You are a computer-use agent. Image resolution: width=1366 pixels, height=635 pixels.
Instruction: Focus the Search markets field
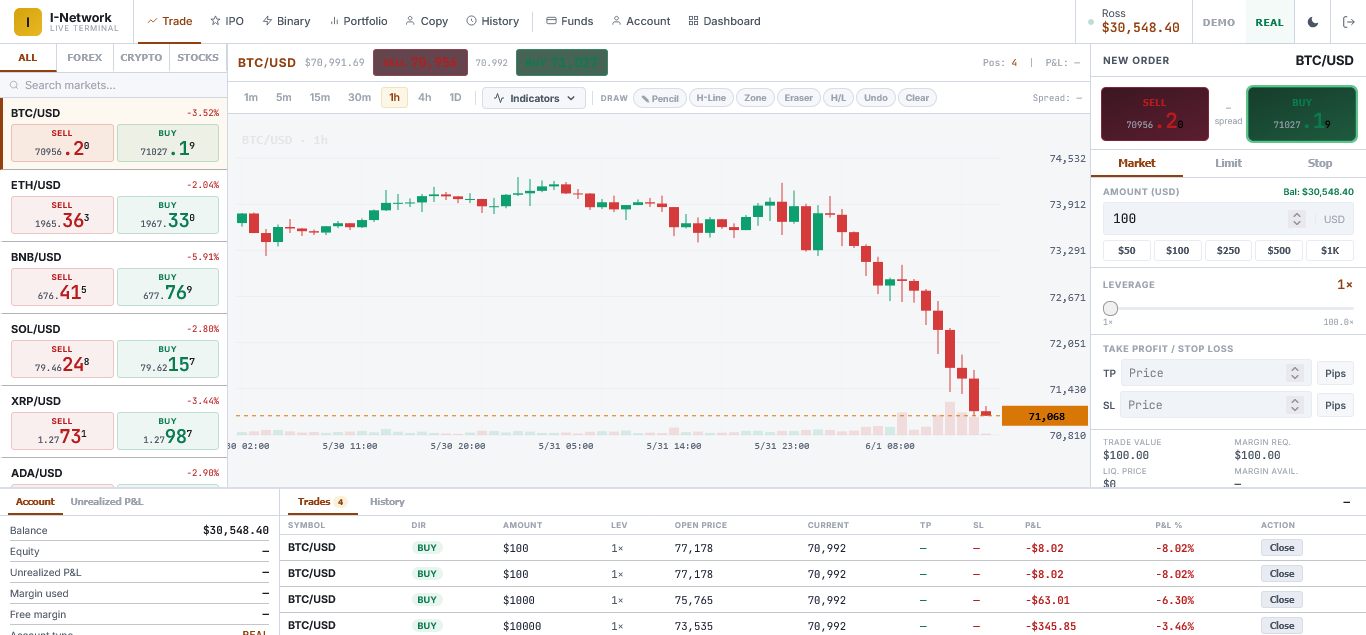[x=113, y=86]
